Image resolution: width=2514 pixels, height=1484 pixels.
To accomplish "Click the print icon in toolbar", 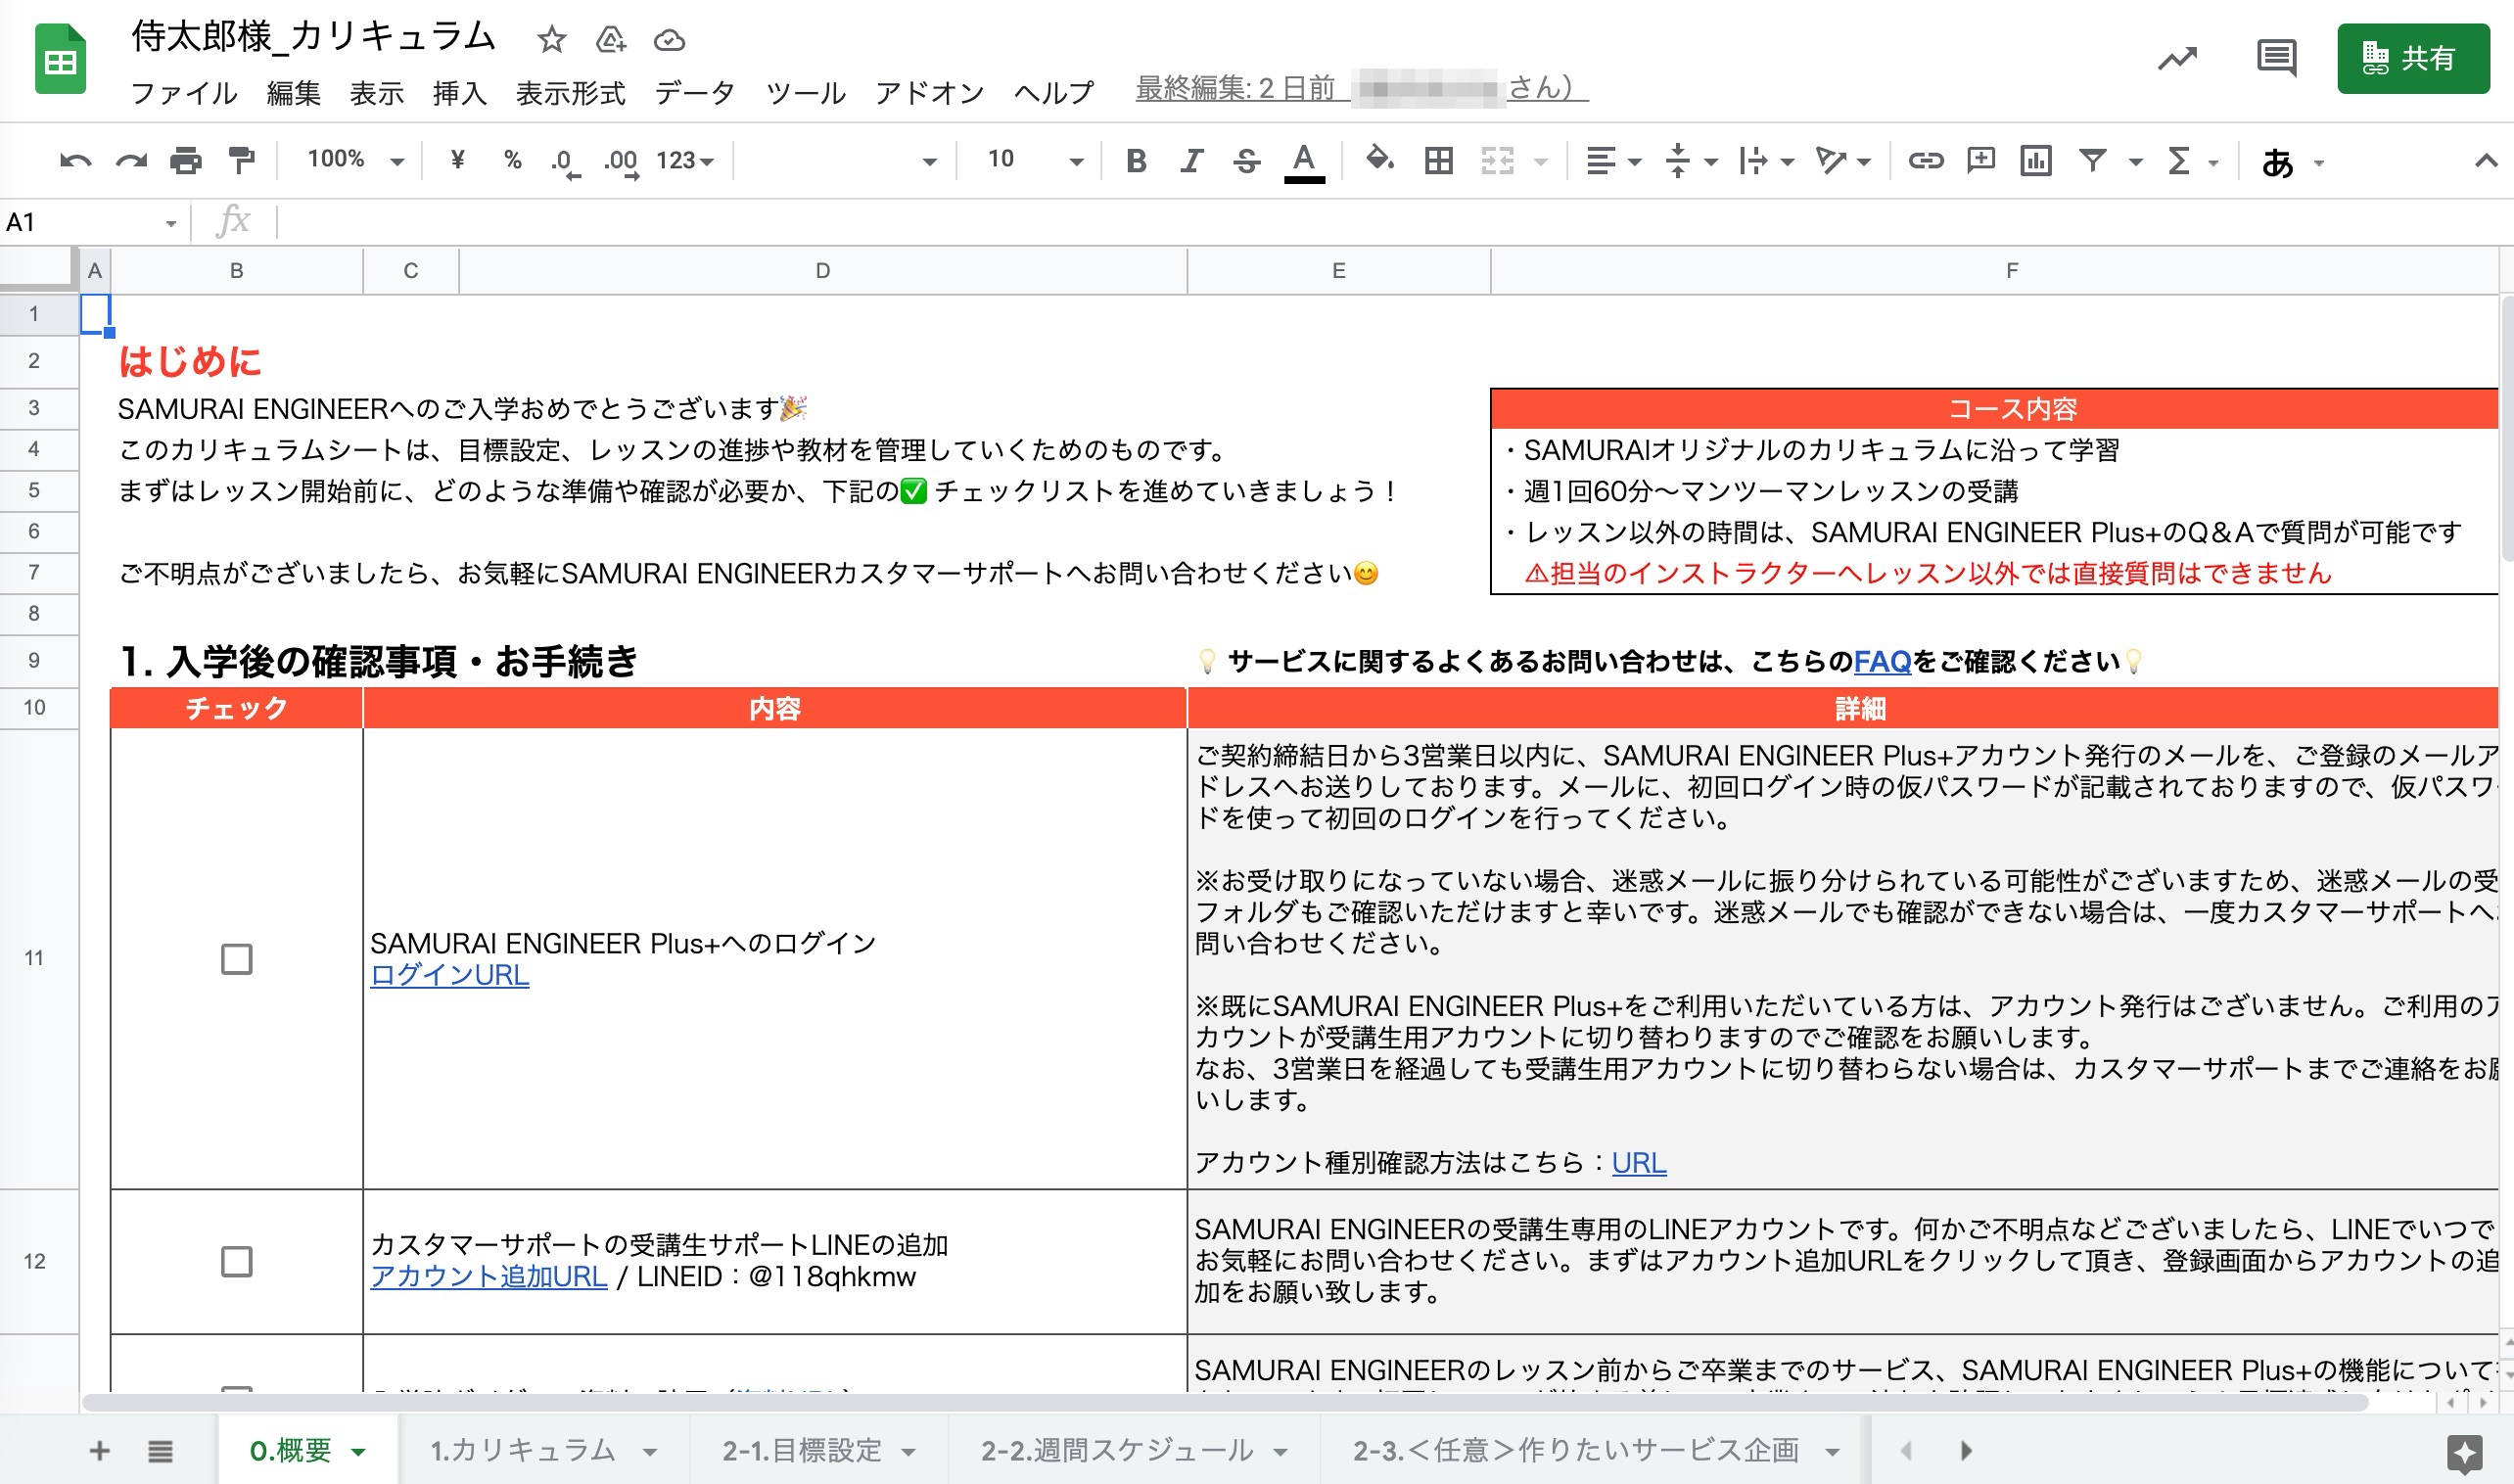I will click(186, 160).
